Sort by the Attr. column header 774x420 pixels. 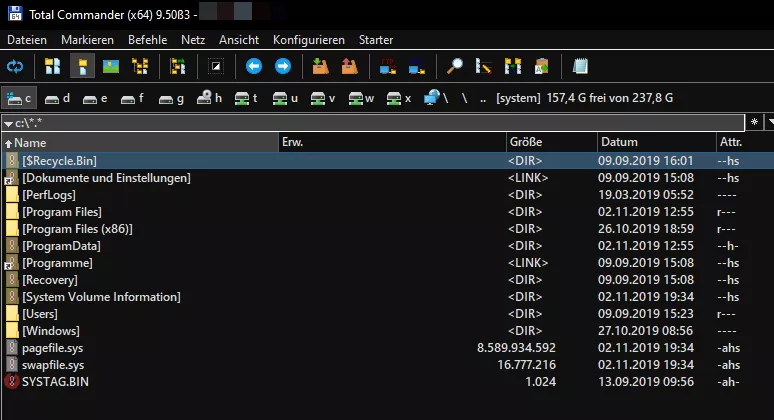(x=745, y=143)
